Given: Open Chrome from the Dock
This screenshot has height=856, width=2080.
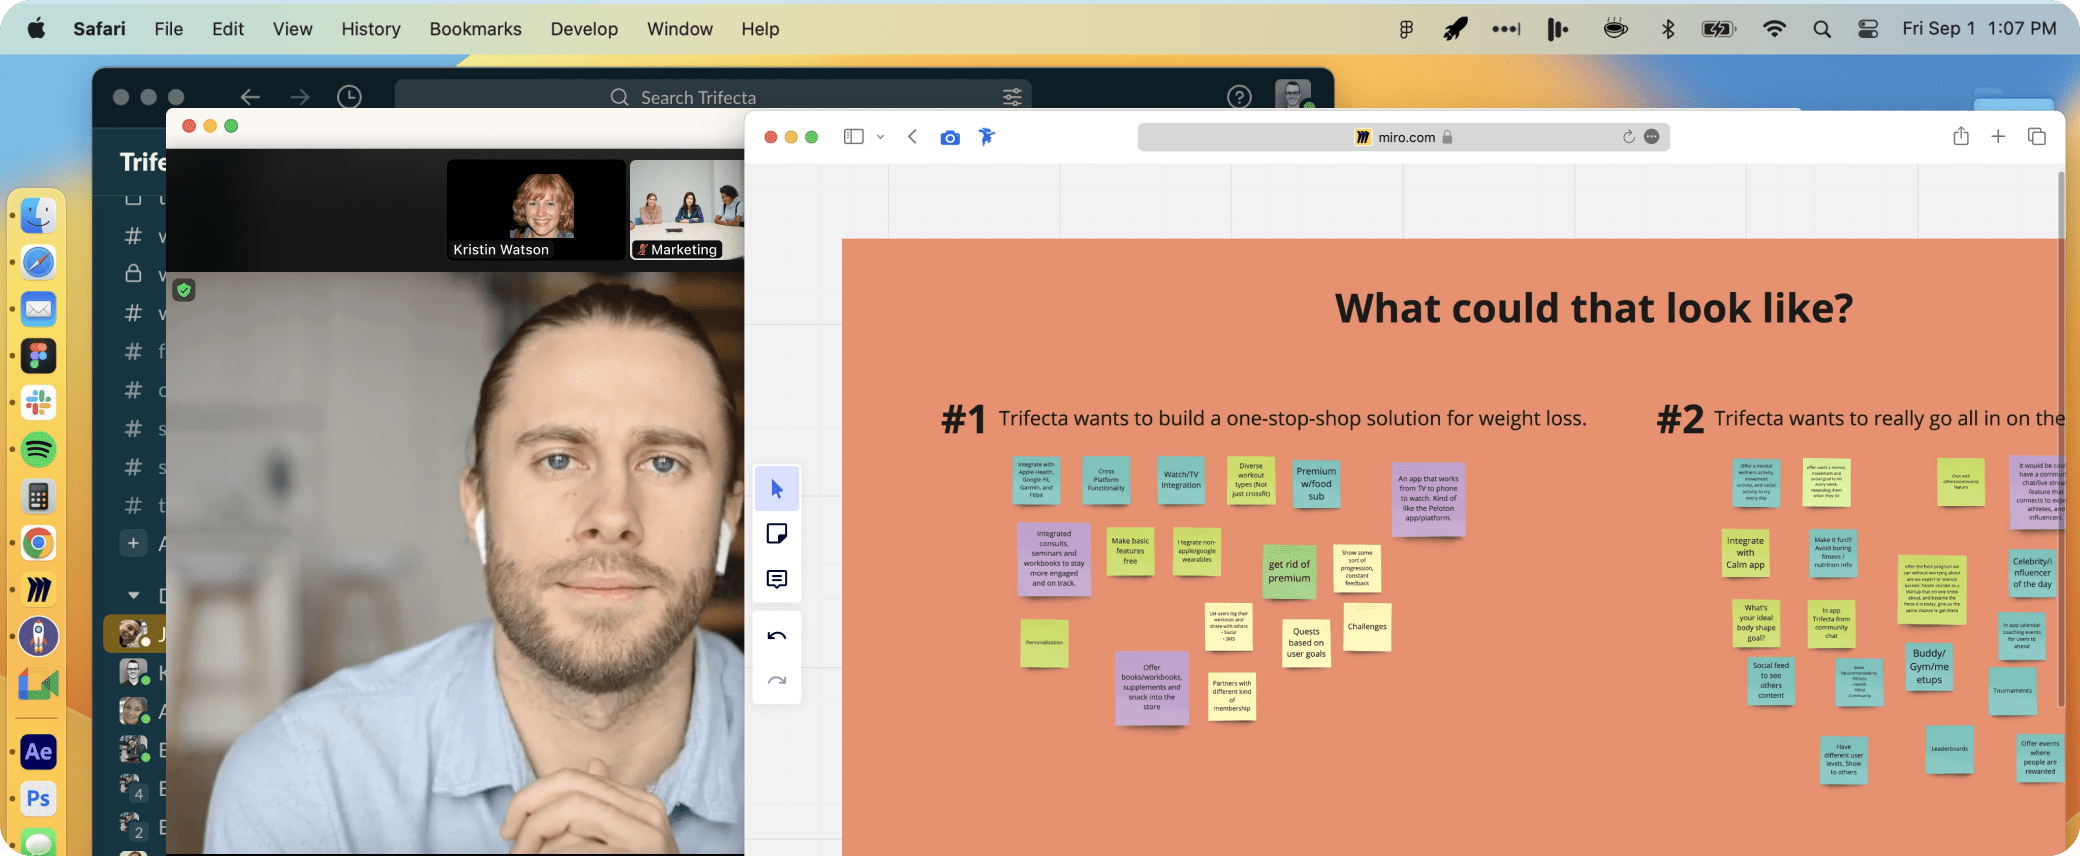Looking at the screenshot, I should pos(38,544).
